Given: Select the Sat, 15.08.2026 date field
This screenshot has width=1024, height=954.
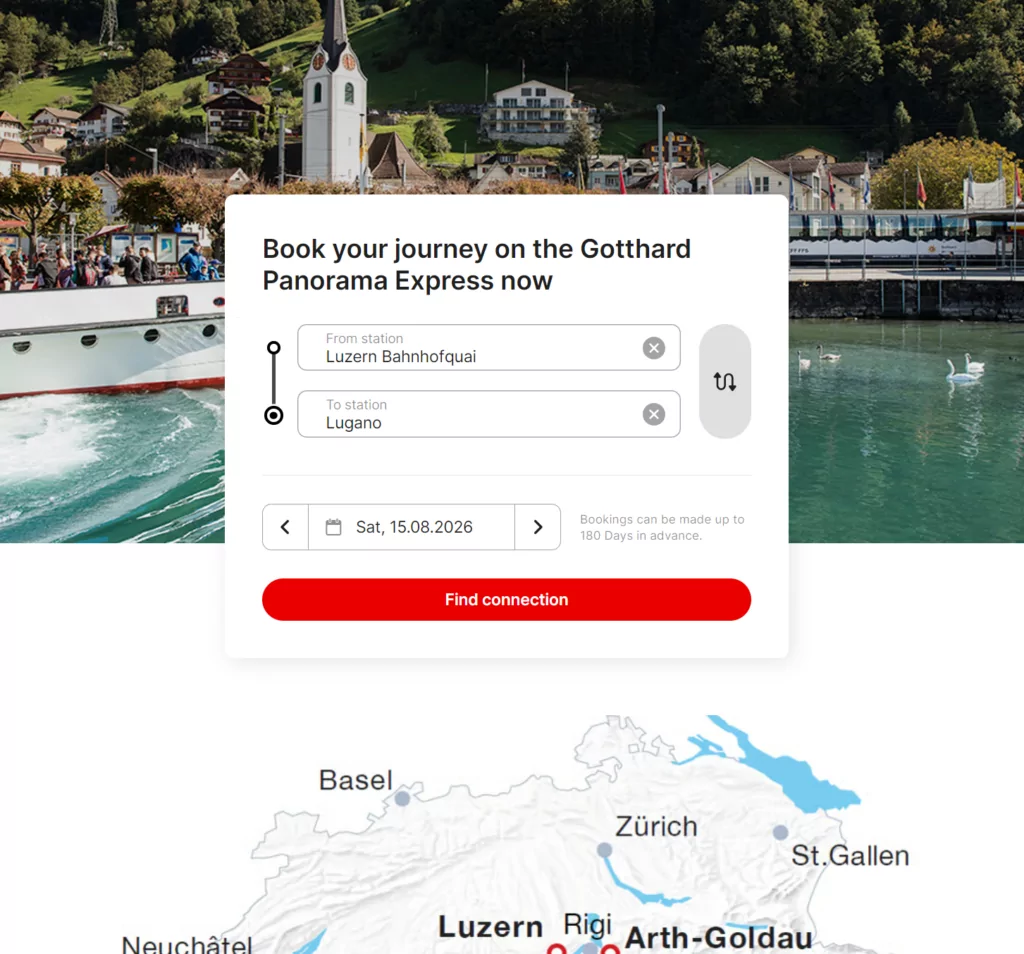Looking at the screenshot, I should (x=411, y=527).
